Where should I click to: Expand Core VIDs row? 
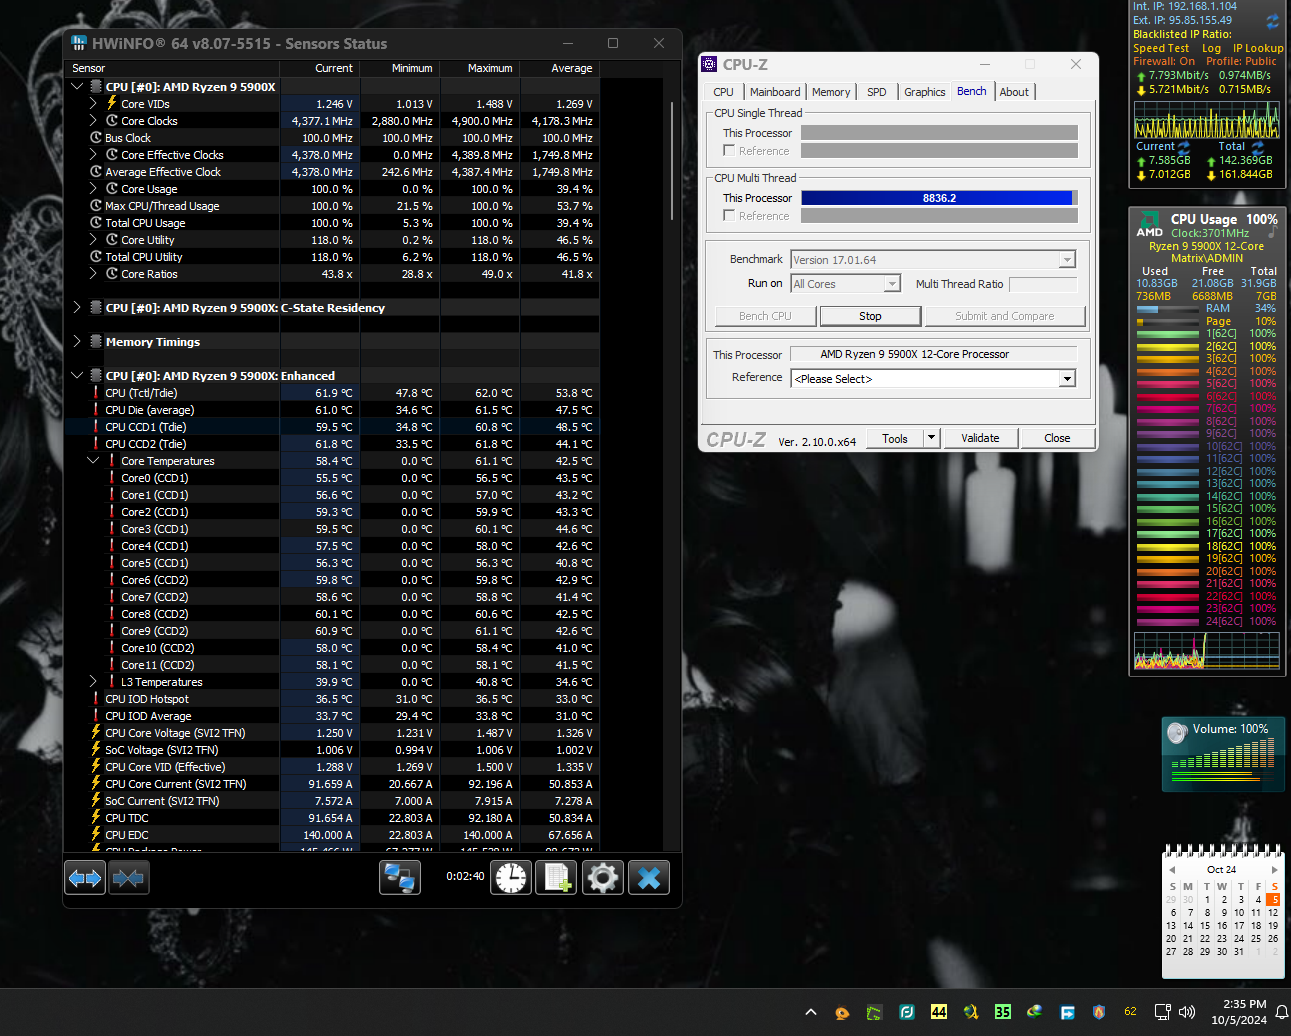93,103
